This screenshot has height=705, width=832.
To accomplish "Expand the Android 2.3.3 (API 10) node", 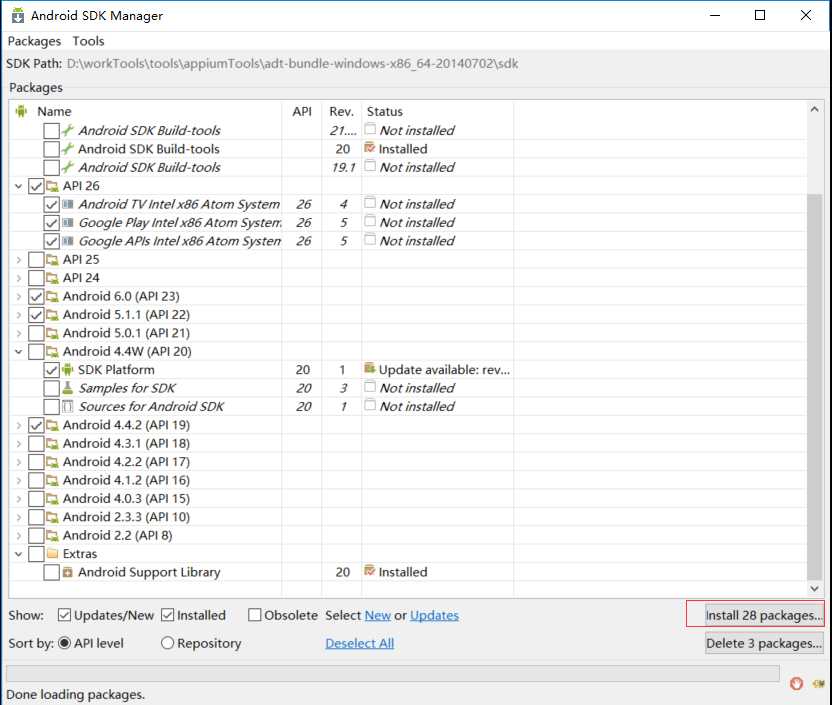I will click(x=19, y=517).
